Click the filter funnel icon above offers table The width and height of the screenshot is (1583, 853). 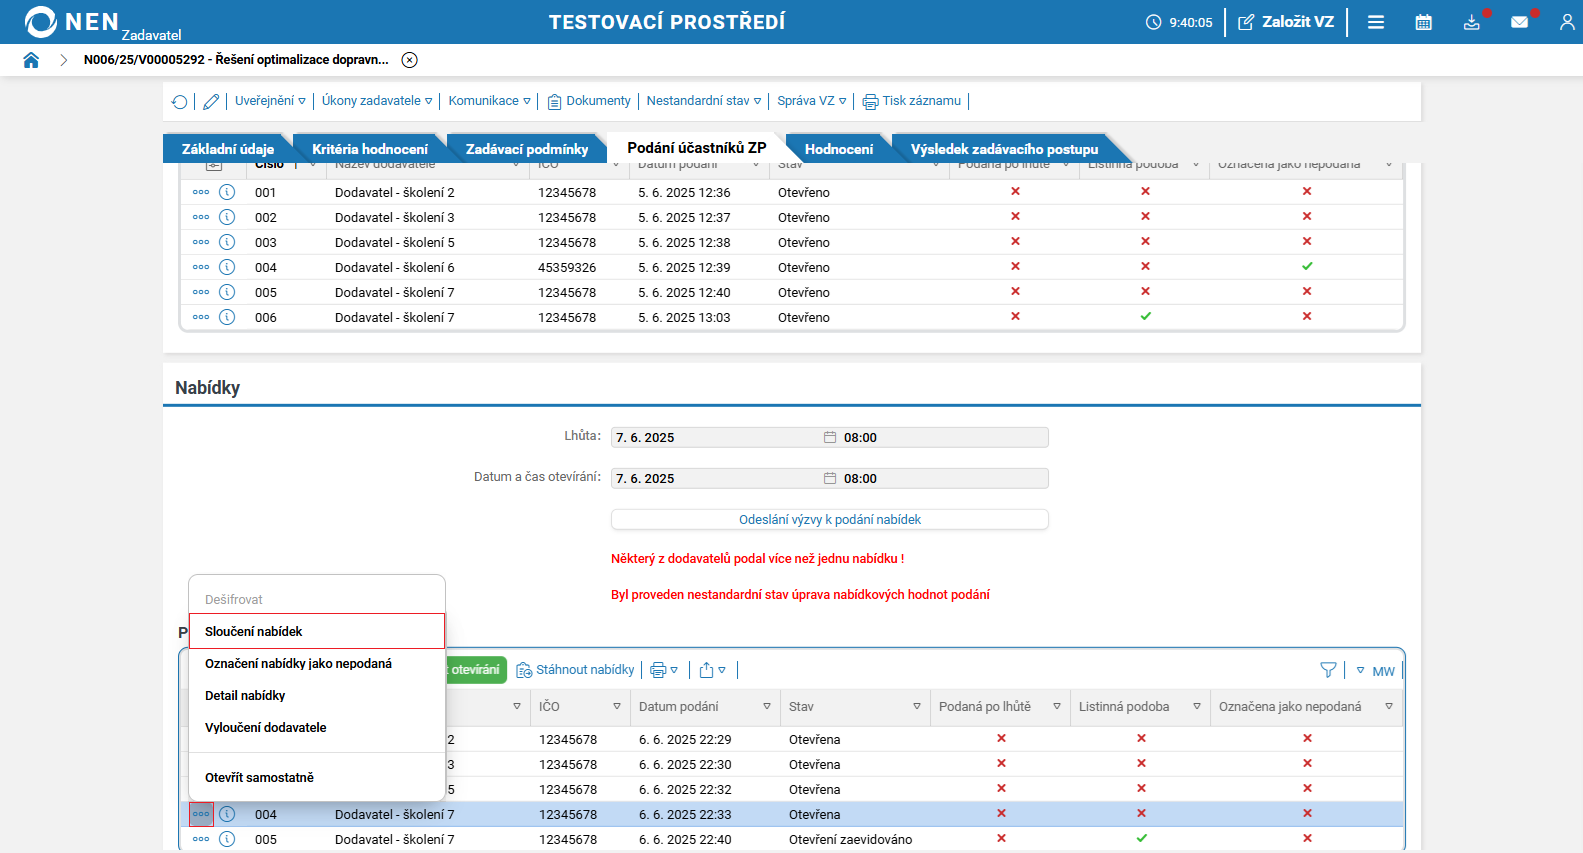1328,670
